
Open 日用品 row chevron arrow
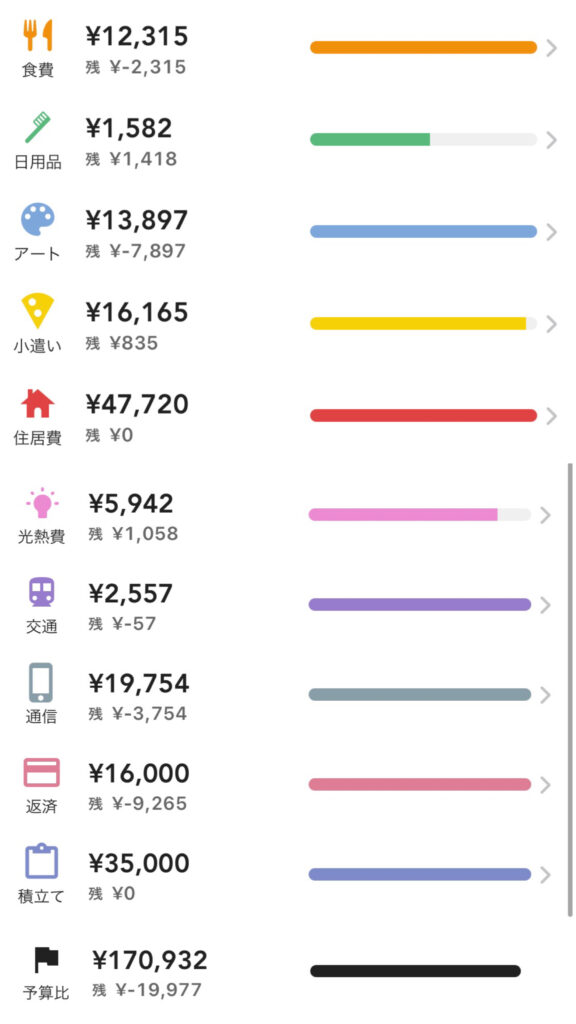[551, 140]
